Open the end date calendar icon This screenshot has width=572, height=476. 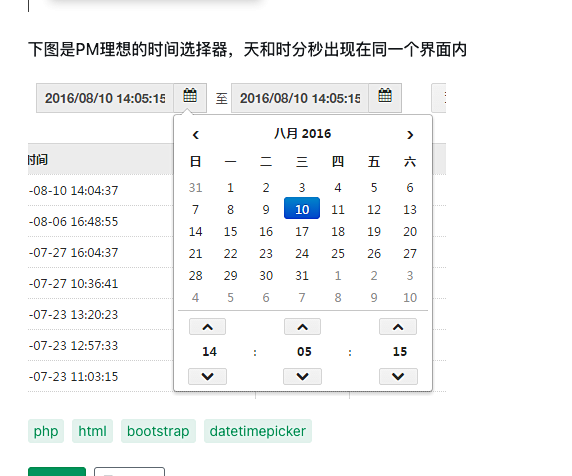[x=385, y=97]
